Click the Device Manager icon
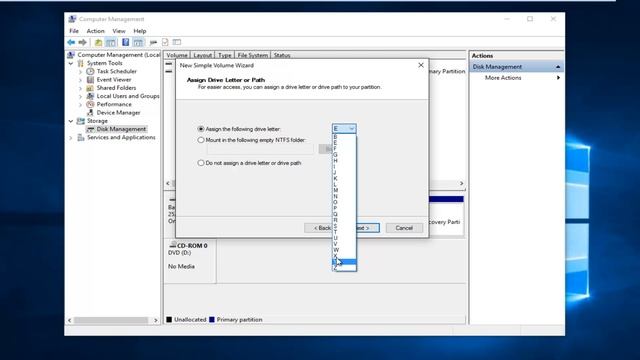This screenshot has width=640, height=360. pos(90,112)
